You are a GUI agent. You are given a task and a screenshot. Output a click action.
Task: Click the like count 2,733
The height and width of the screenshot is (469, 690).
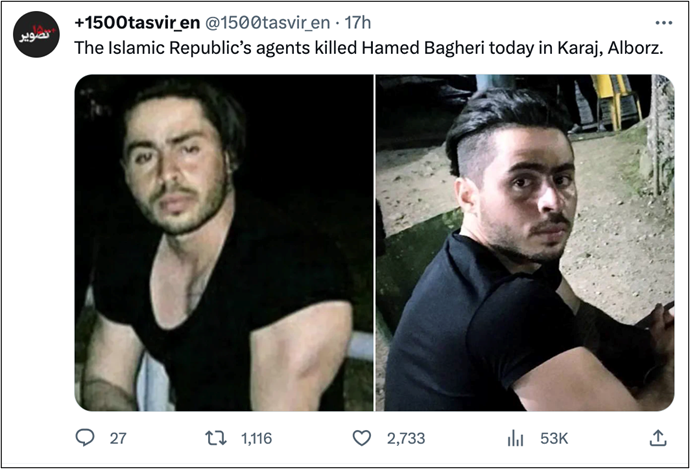point(406,438)
